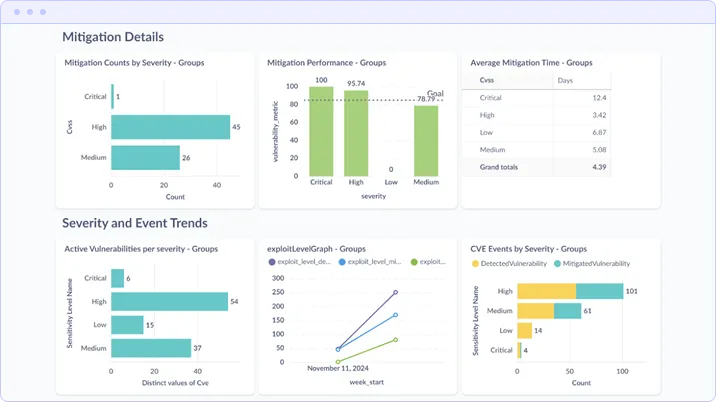Click the November 11, 2024 axis label

click(337, 368)
